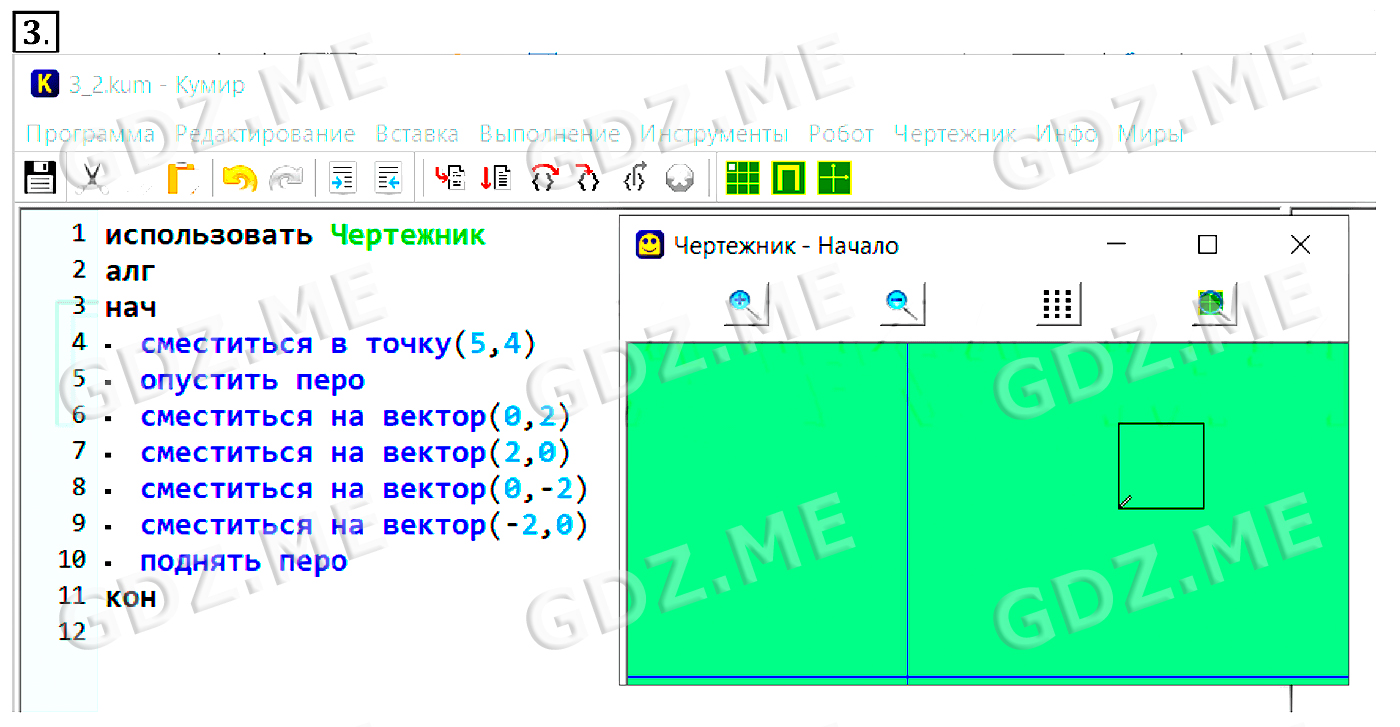
Task: Click the red down-arrow run program icon
Action: pyautogui.click(x=495, y=179)
